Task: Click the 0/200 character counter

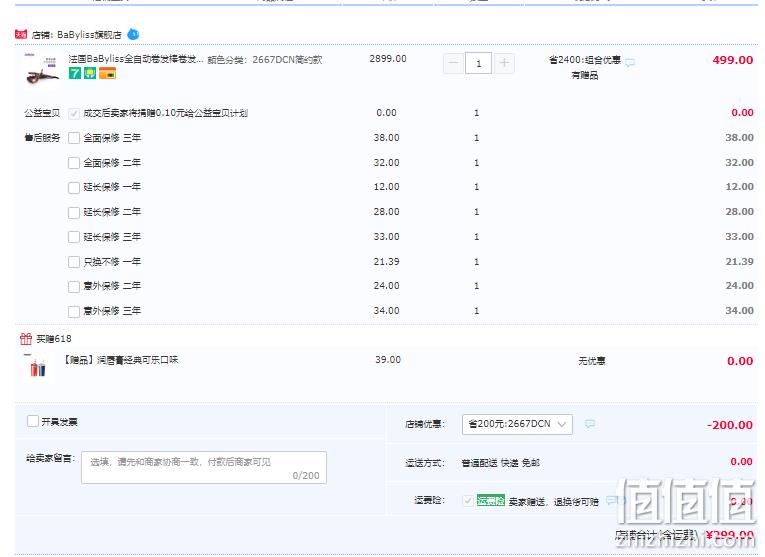Action: (x=306, y=476)
